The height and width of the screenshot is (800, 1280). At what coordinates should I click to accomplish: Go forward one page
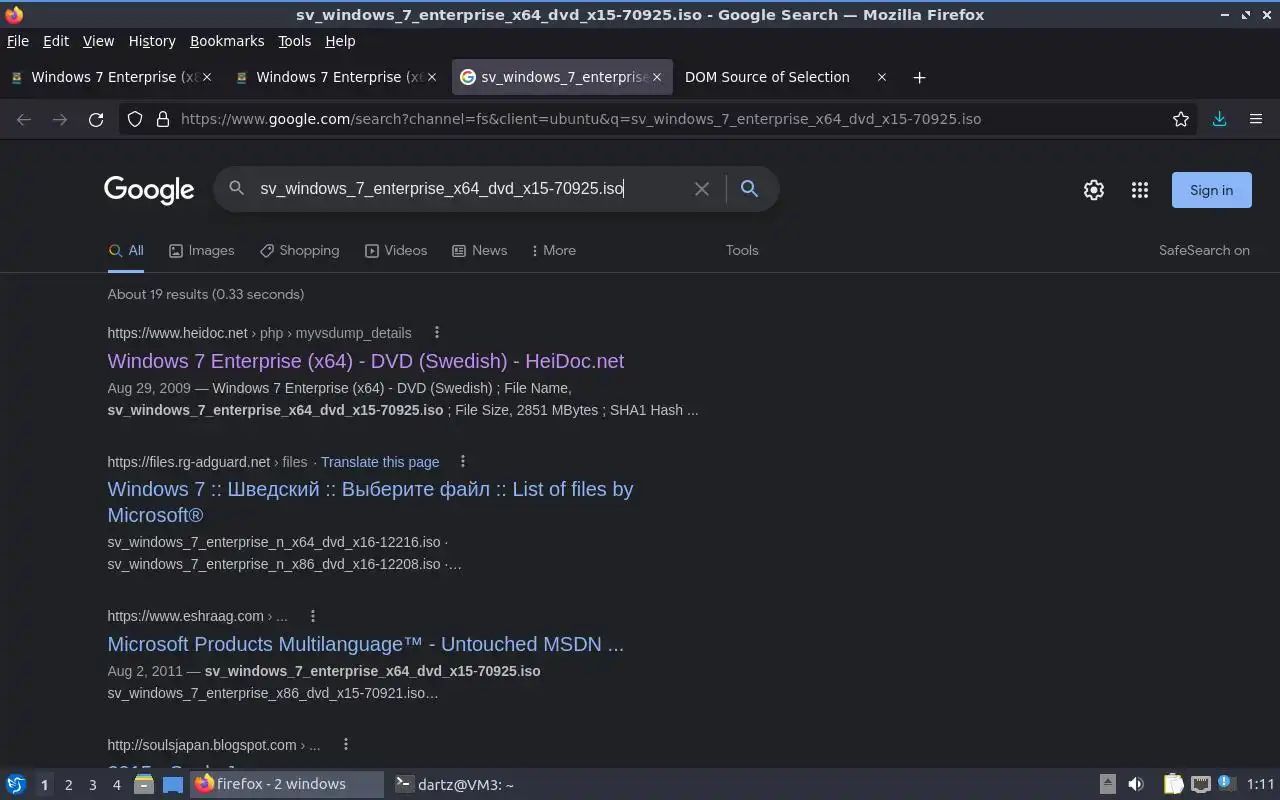click(x=60, y=119)
